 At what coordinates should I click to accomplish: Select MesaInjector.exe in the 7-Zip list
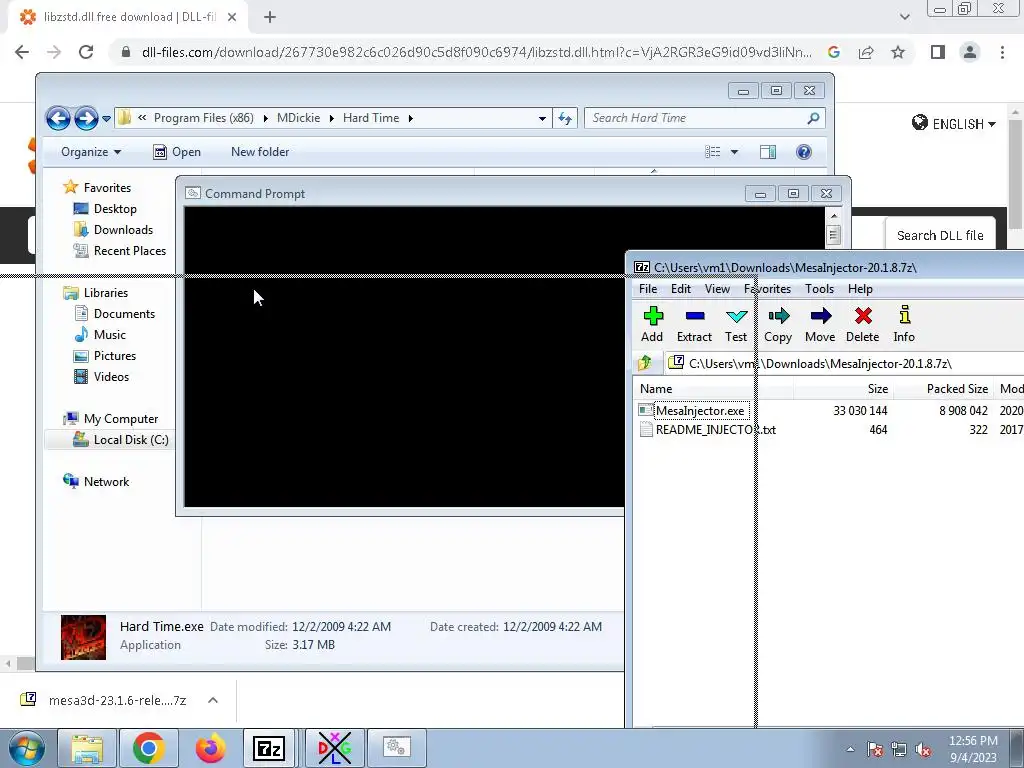pyautogui.click(x=699, y=411)
